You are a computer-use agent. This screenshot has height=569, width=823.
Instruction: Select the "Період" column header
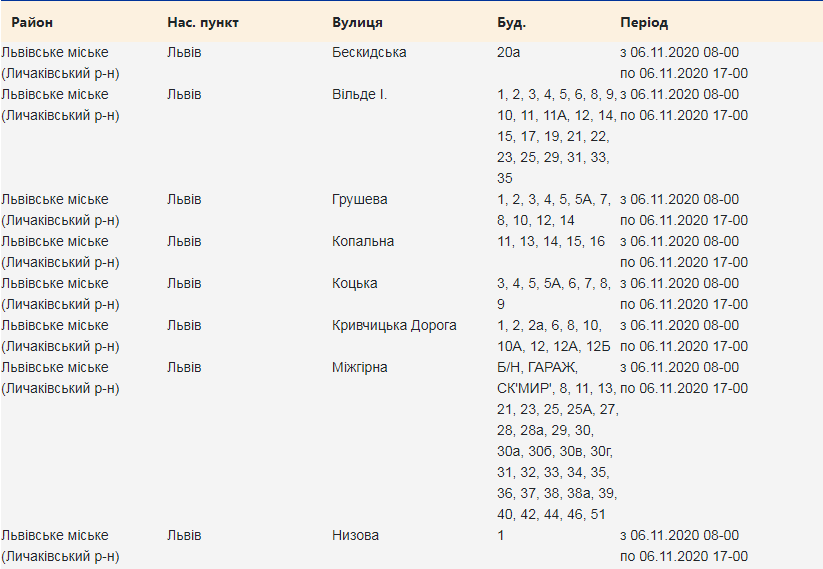pyautogui.click(x=644, y=22)
